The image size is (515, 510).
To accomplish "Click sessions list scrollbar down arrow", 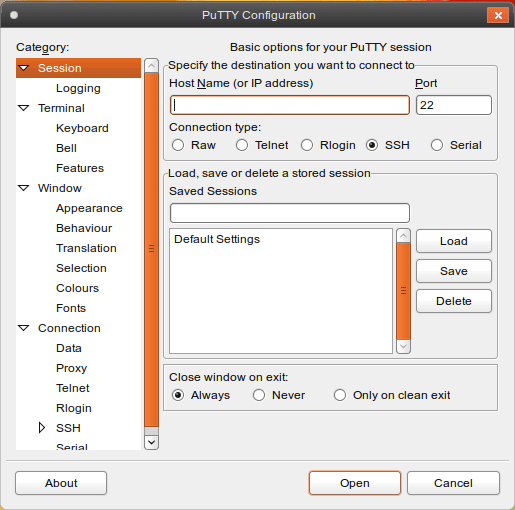I will [x=403, y=346].
